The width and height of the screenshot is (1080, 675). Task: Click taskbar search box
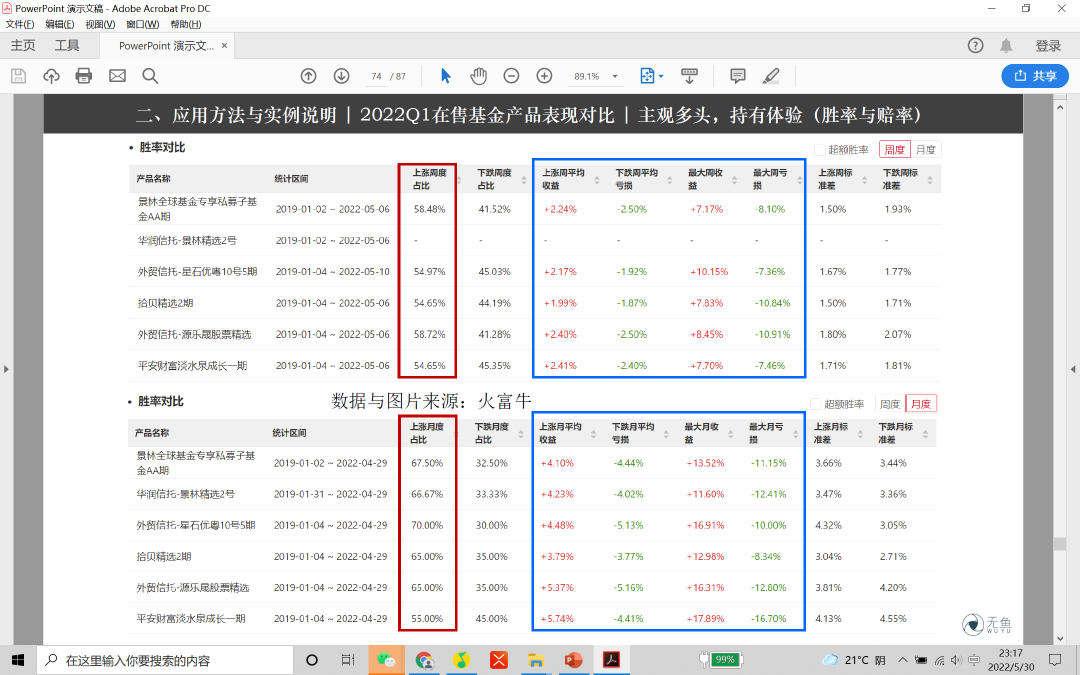[165, 660]
